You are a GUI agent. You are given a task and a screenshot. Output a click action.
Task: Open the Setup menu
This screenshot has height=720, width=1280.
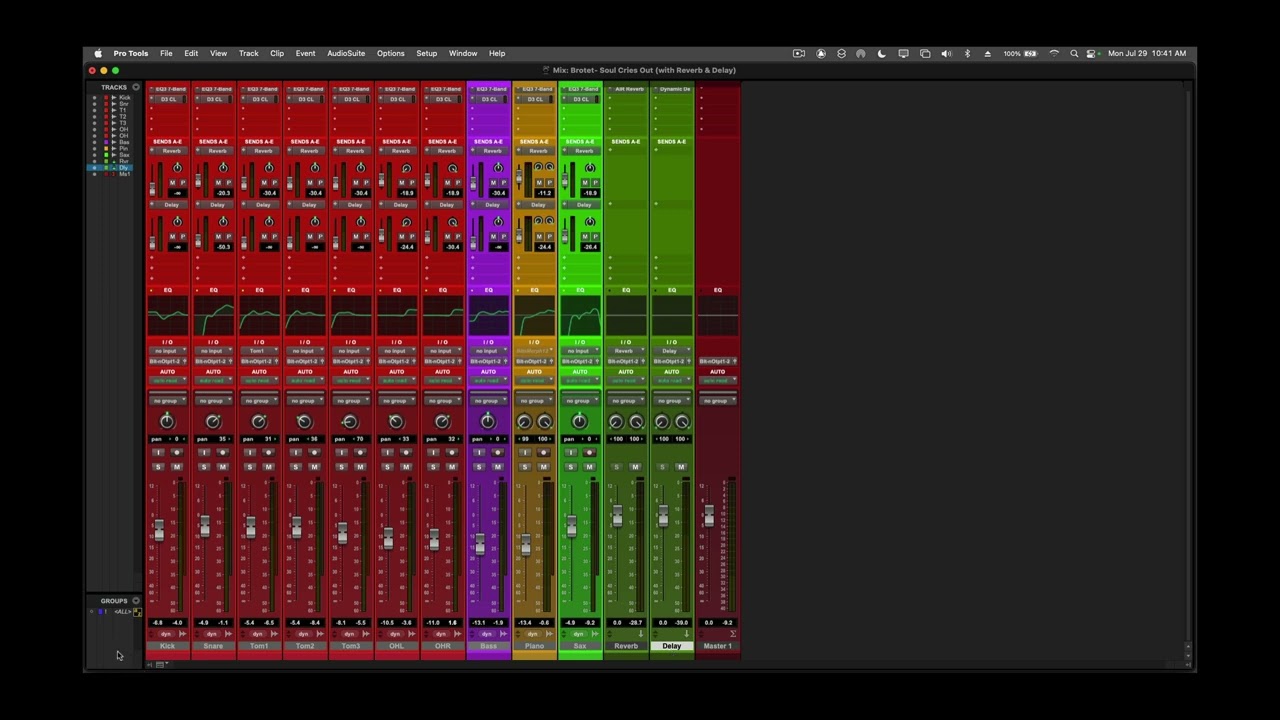click(x=427, y=53)
